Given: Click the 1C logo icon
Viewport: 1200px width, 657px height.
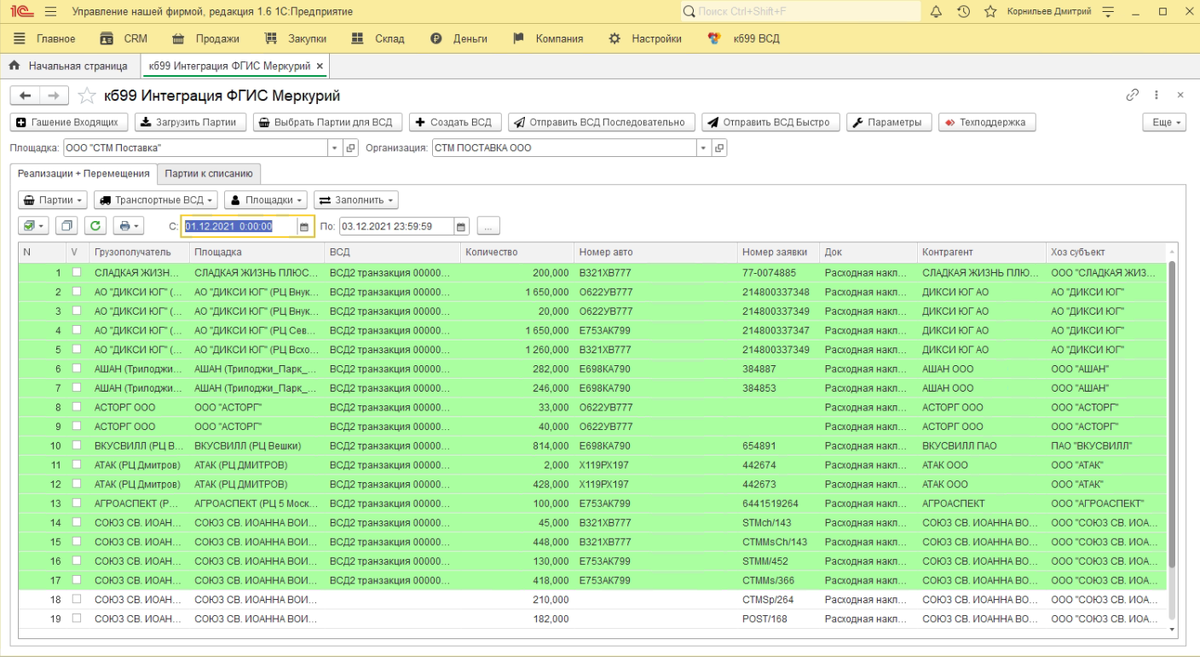Looking at the screenshot, I should [x=21, y=11].
